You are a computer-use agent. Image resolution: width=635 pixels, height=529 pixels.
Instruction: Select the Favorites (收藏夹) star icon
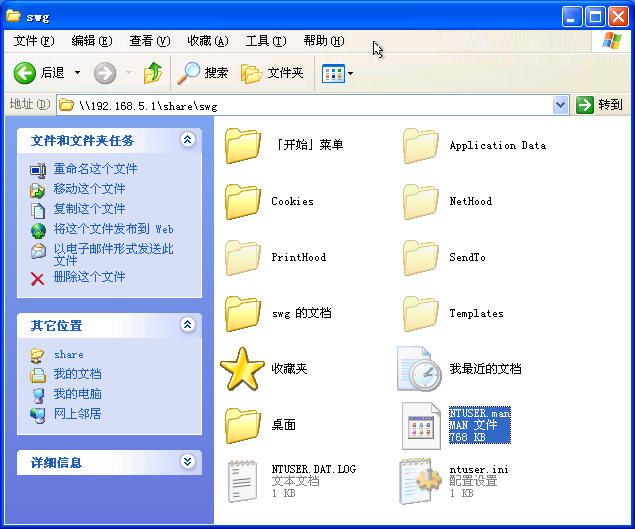click(x=242, y=369)
